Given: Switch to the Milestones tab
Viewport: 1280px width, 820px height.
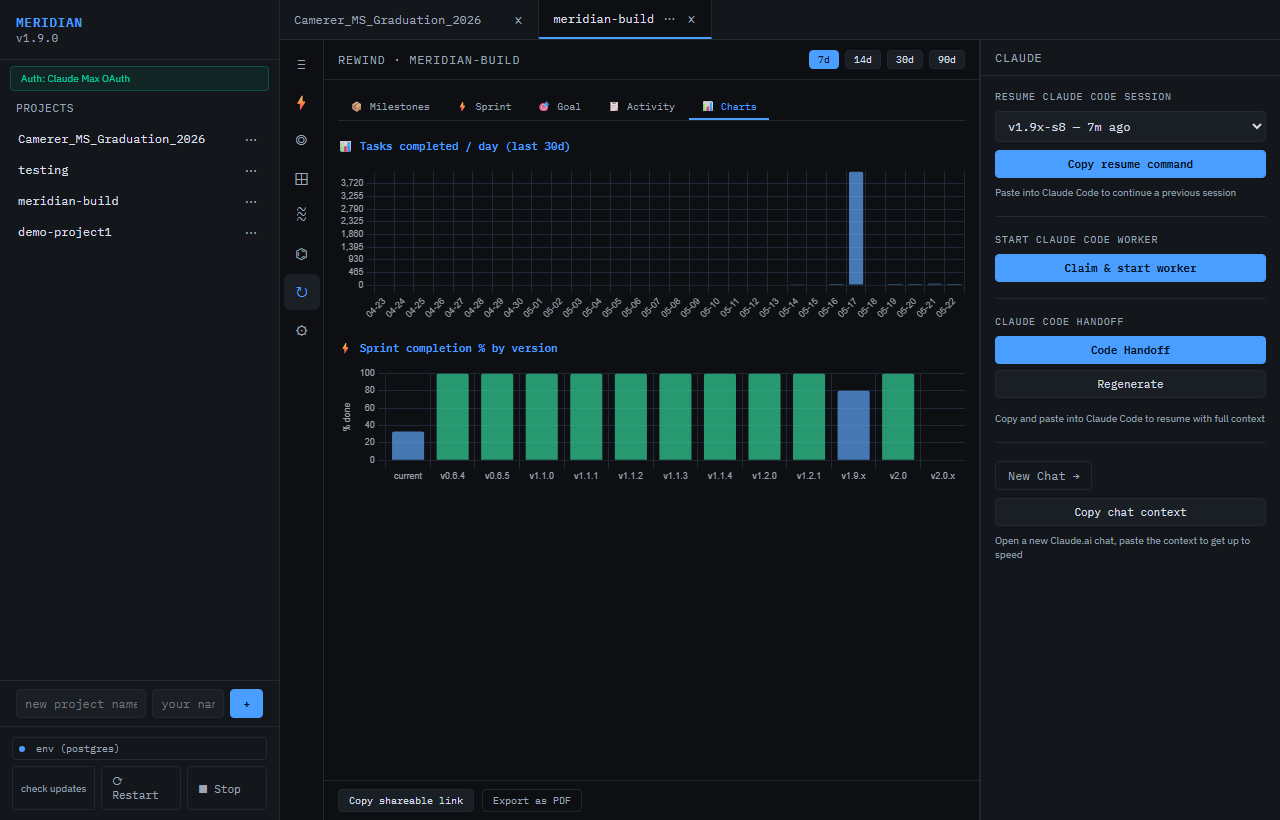Looking at the screenshot, I should [390, 106].
